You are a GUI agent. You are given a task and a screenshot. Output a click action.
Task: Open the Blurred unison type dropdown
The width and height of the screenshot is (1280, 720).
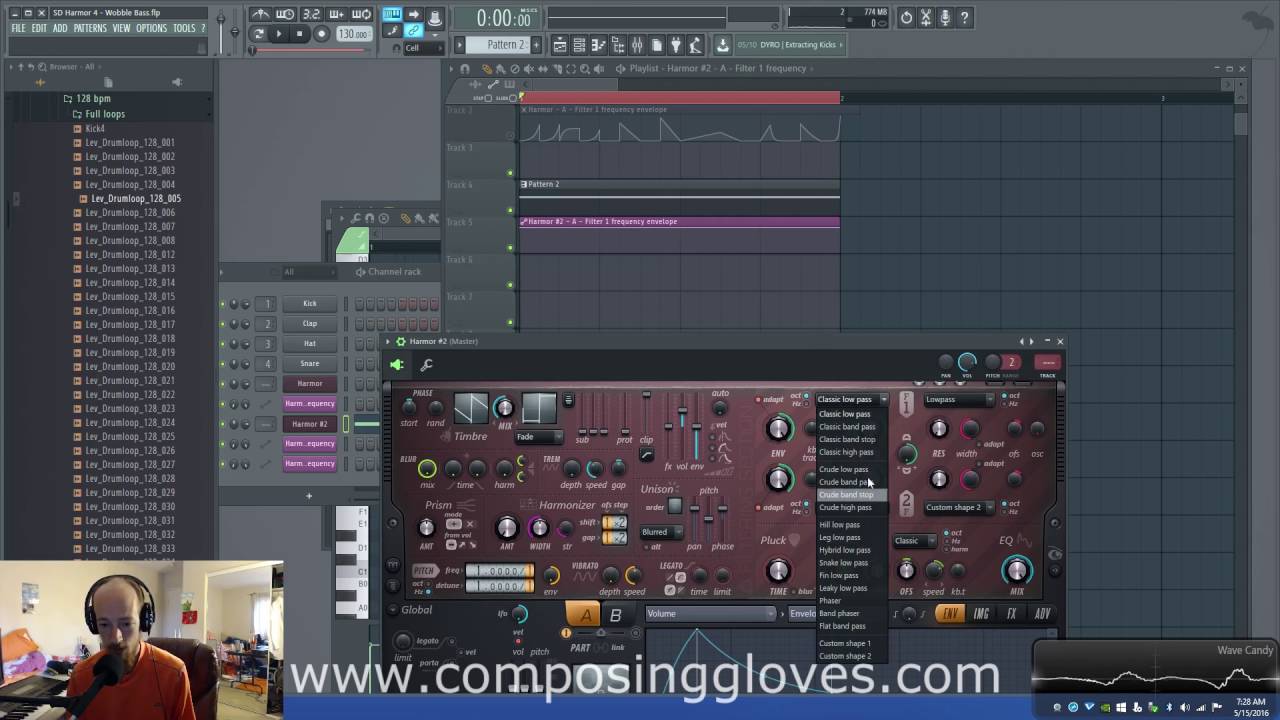pyautogui.click(x=662, y=532)
